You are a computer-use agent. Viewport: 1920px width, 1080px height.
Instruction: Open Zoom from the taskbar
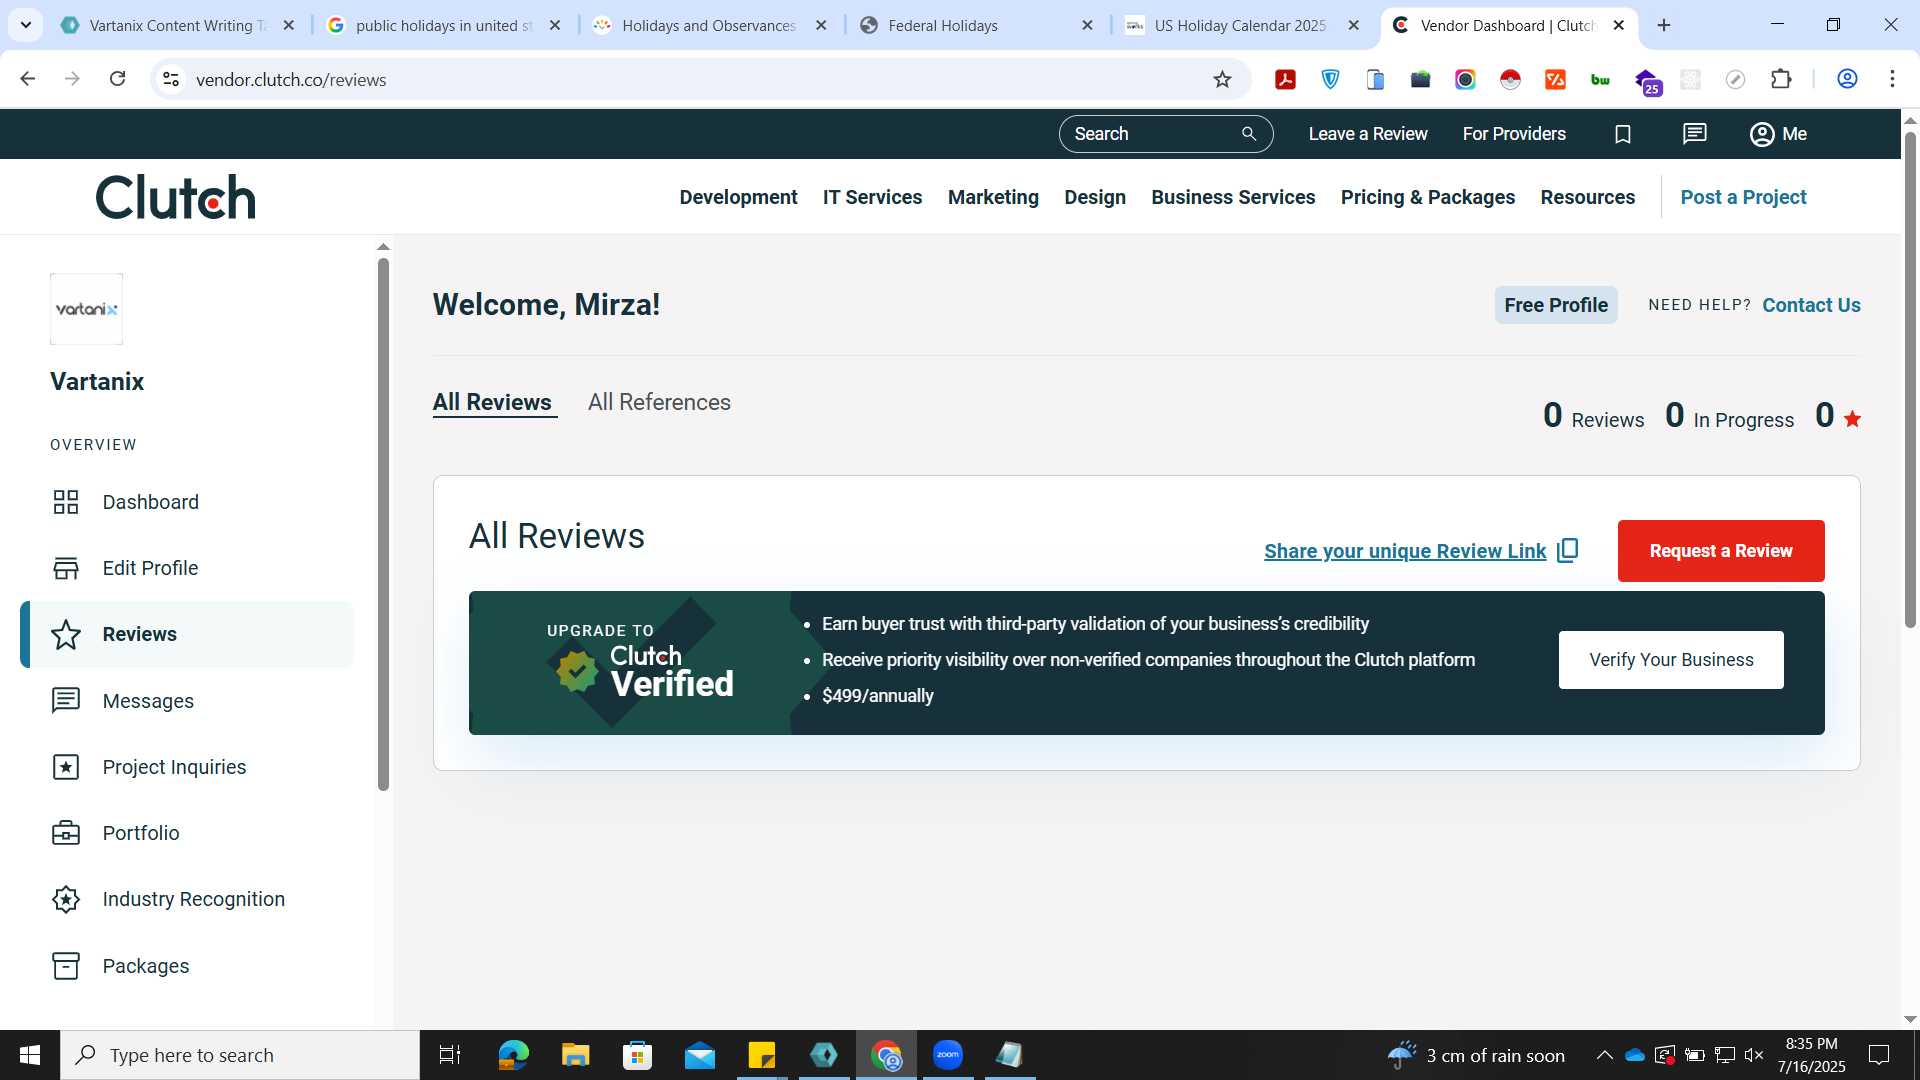click(x=947, y=1055)
